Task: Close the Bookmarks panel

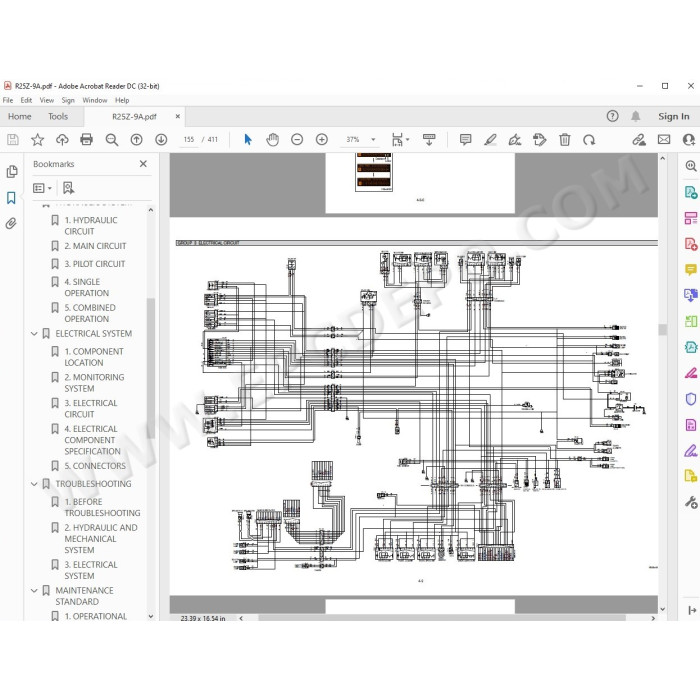Action: pos(143,164)
